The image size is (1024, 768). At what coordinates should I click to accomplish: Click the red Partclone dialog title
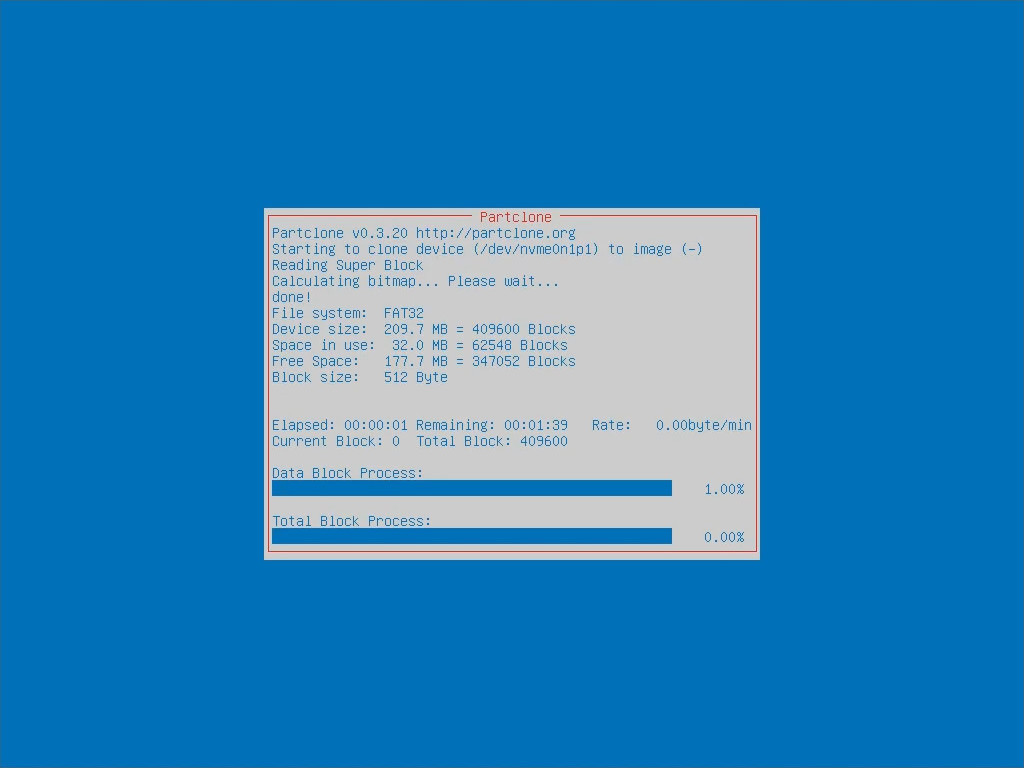click(x=515, y=217)
